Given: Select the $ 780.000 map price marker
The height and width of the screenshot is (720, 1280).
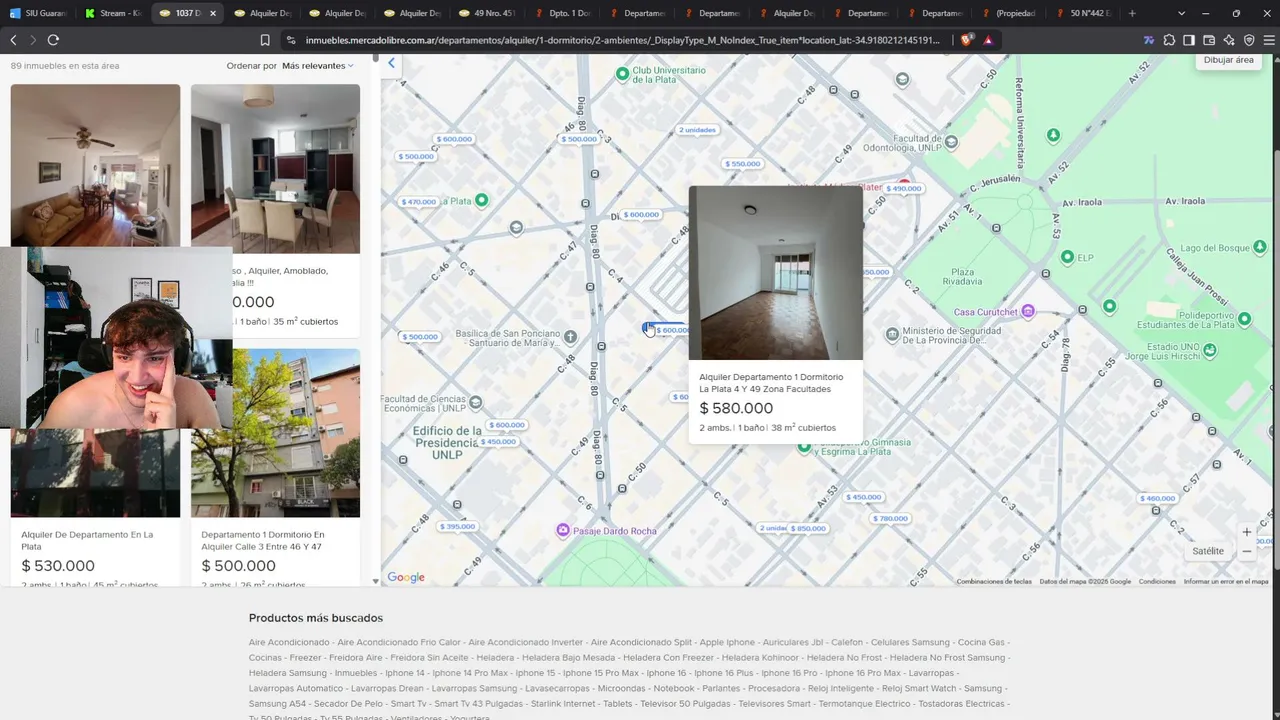Looking at the screenshot, I should pyautogui.click(x=890, y=518).
